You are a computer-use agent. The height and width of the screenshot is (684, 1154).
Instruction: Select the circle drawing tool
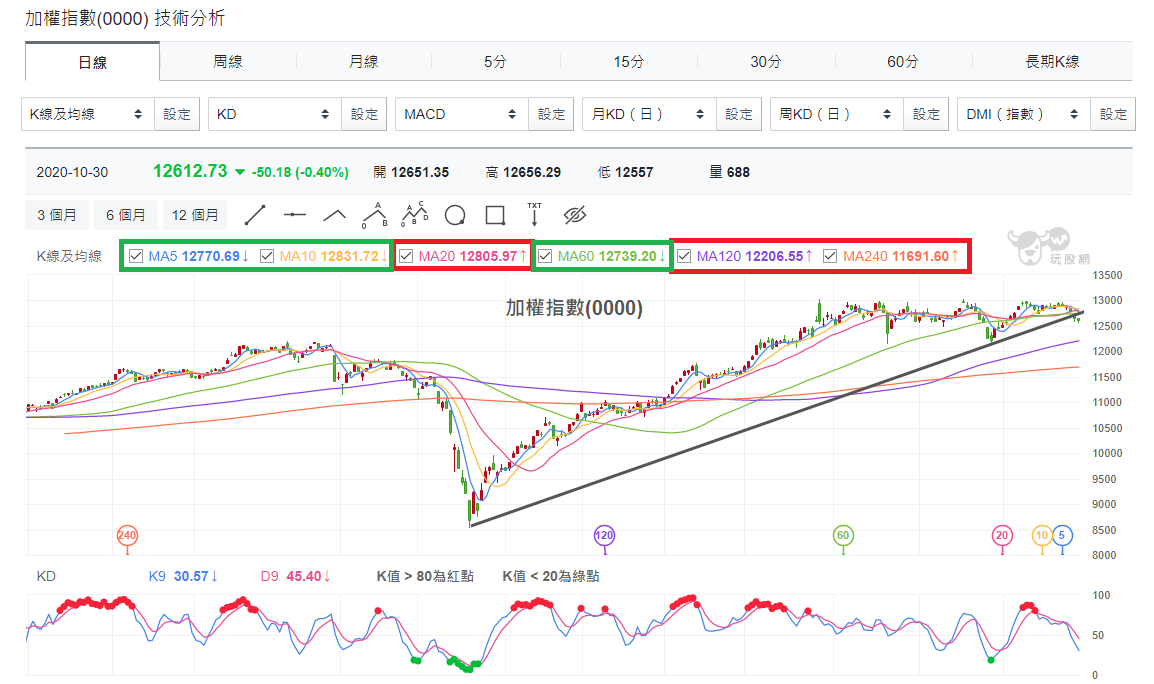[x=455, y=215]
